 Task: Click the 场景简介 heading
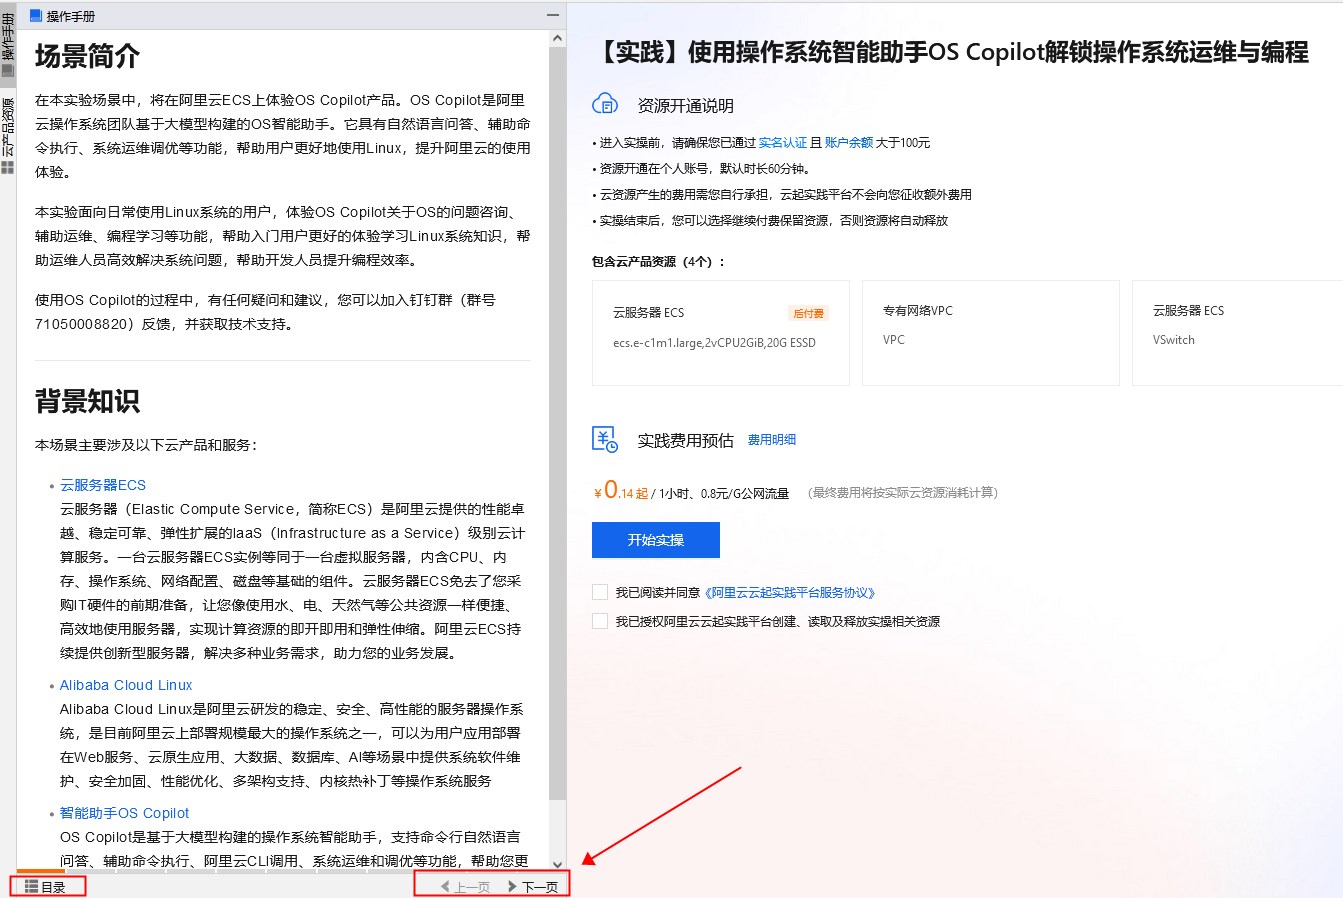87,57
